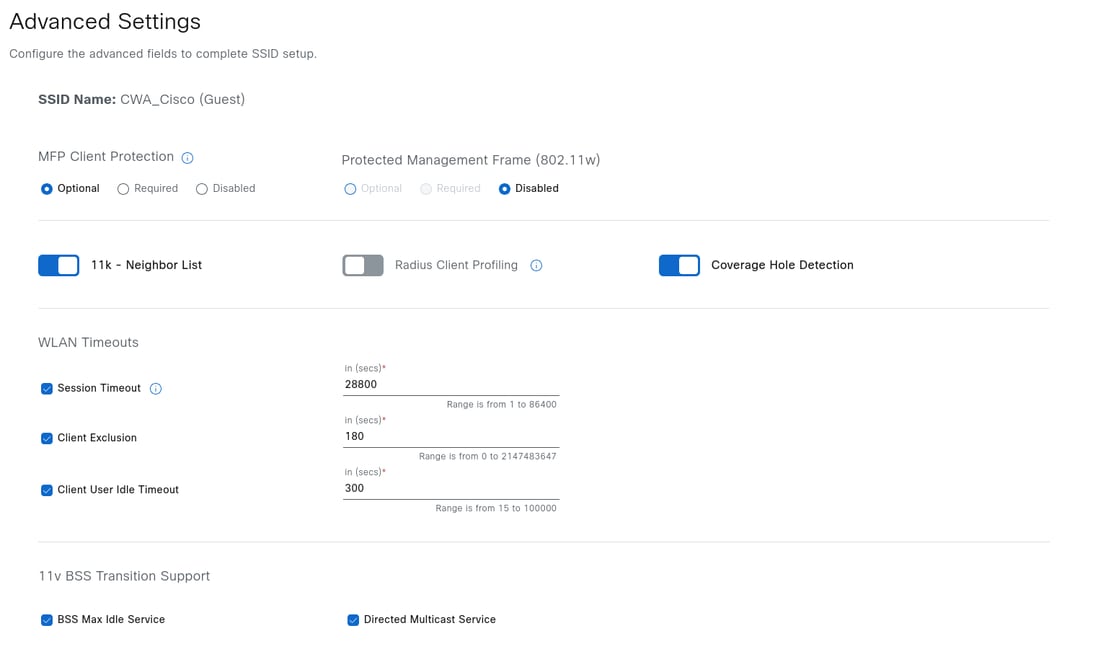Uncheck the Client Exclusion checkbox
Image resolution: width=1093 pixels, height=665 pixels.
click(47, 438)
